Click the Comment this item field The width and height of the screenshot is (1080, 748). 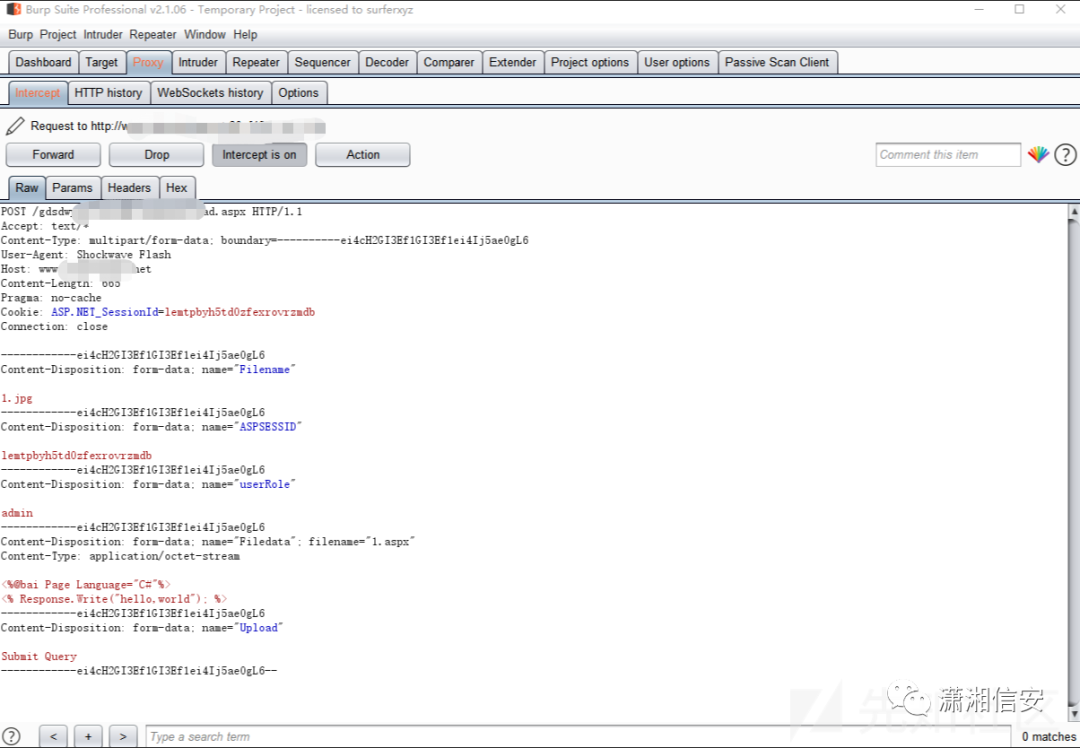pyautogui.click(x=948, y=155)
